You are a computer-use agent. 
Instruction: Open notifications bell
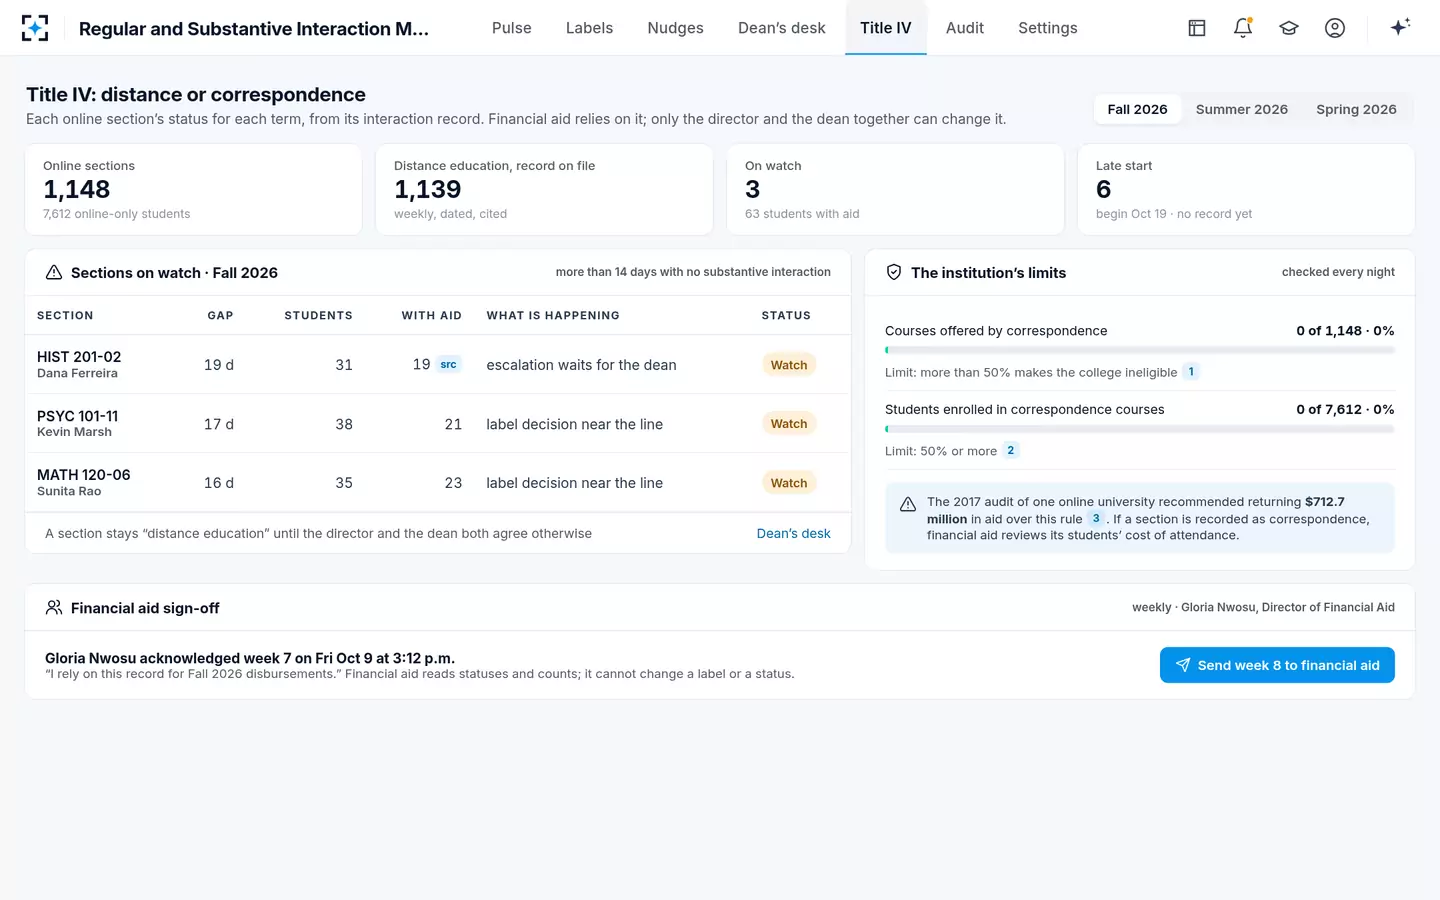(x=1243, y=28)
